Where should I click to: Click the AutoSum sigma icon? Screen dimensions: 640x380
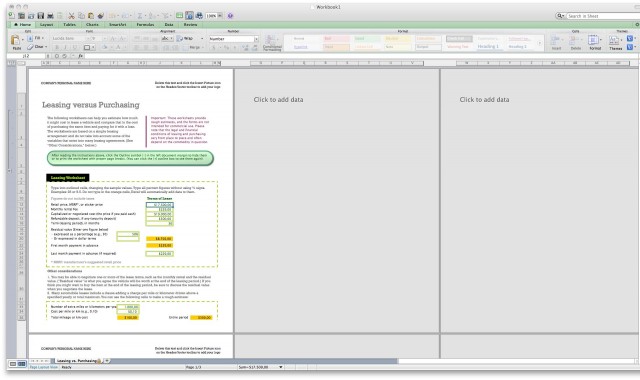pos(140,16)
